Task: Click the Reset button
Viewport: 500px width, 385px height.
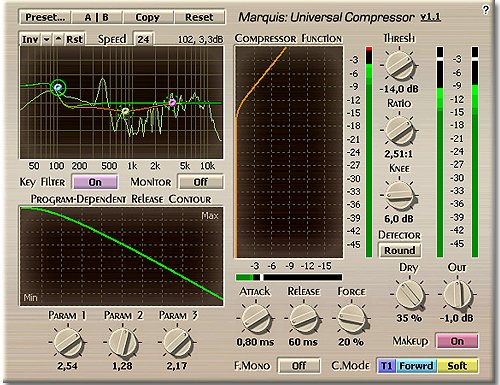Action: click(199, 17)
